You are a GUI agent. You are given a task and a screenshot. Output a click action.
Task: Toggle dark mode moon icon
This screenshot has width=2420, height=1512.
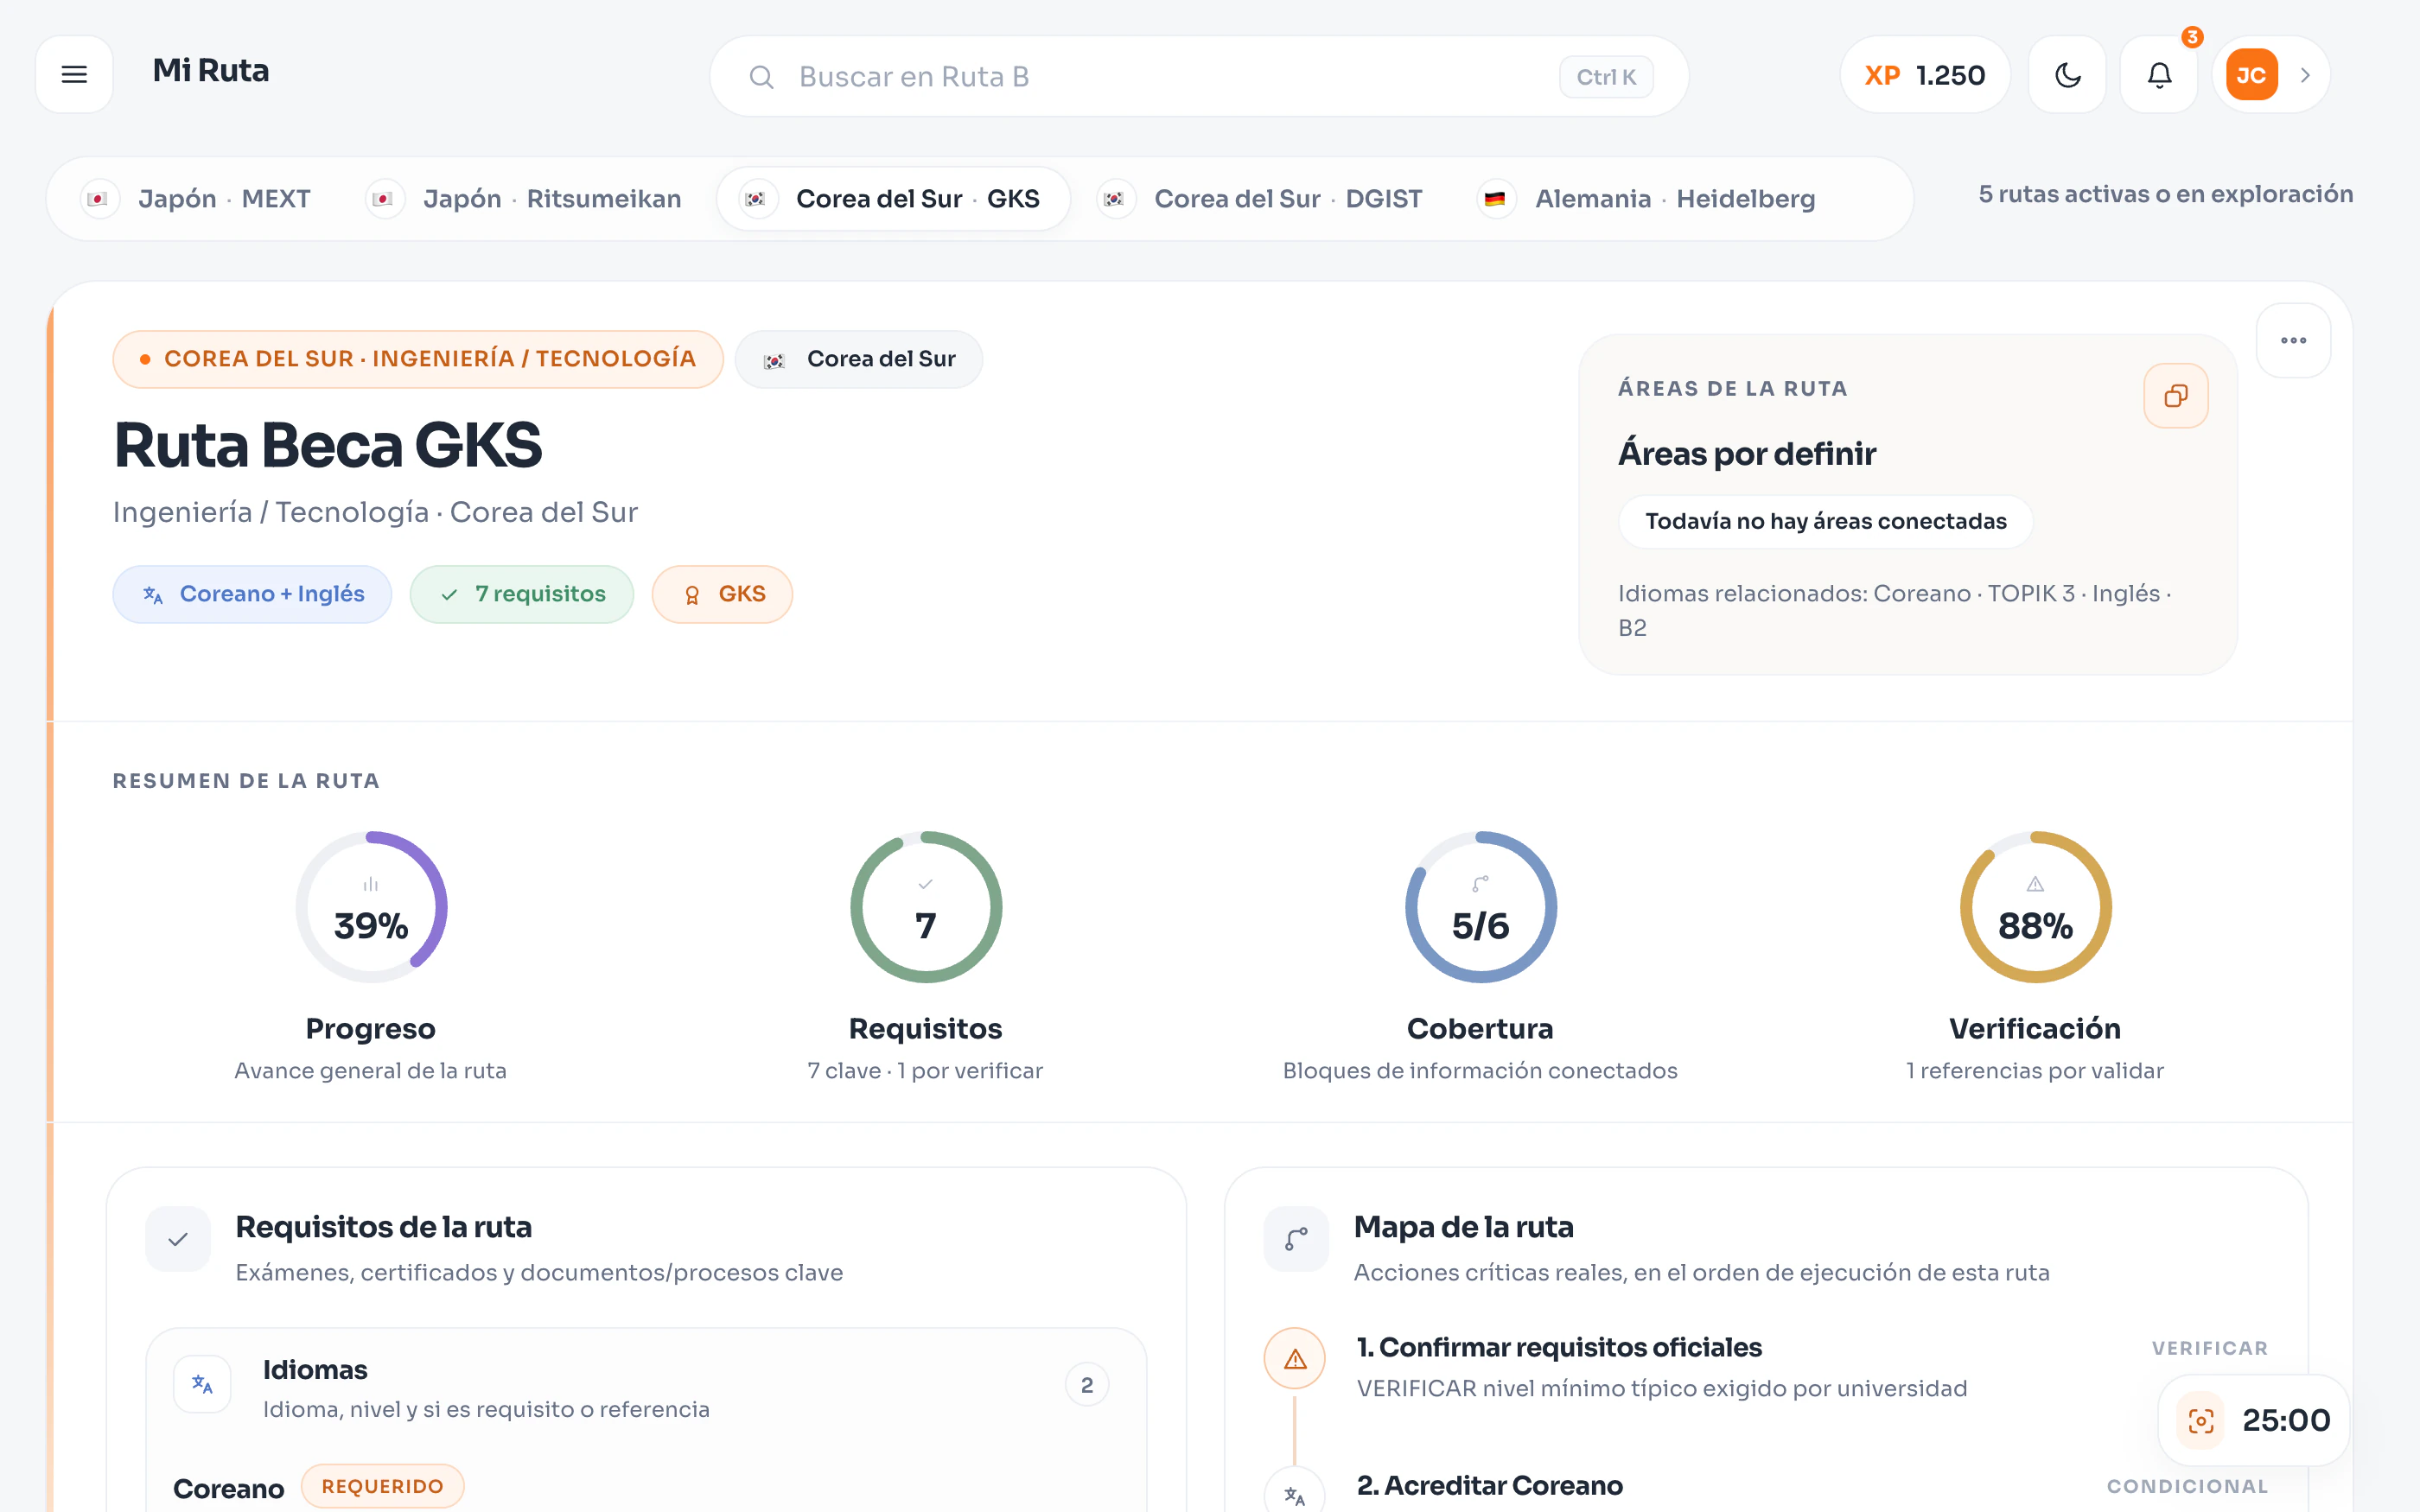point(2067,75)
